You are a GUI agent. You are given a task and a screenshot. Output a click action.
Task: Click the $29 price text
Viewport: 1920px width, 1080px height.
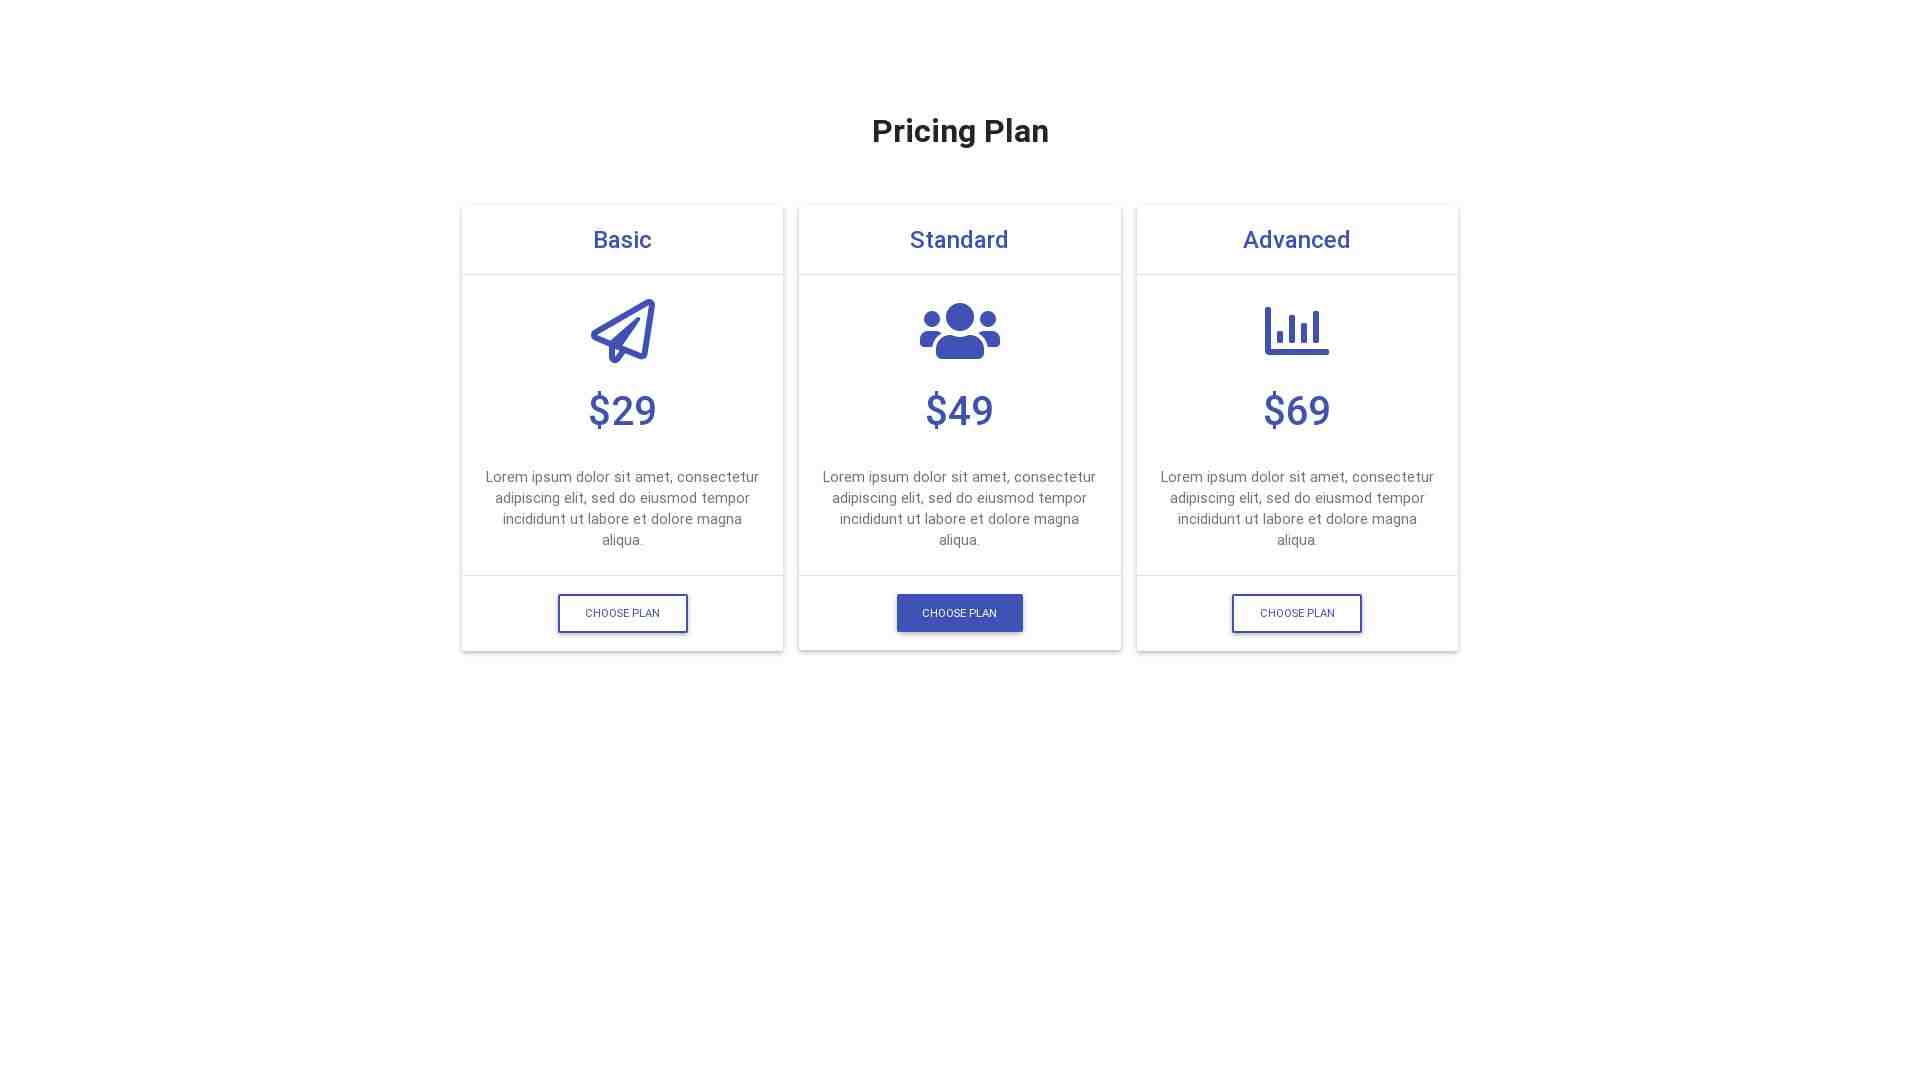coord(622,411)
